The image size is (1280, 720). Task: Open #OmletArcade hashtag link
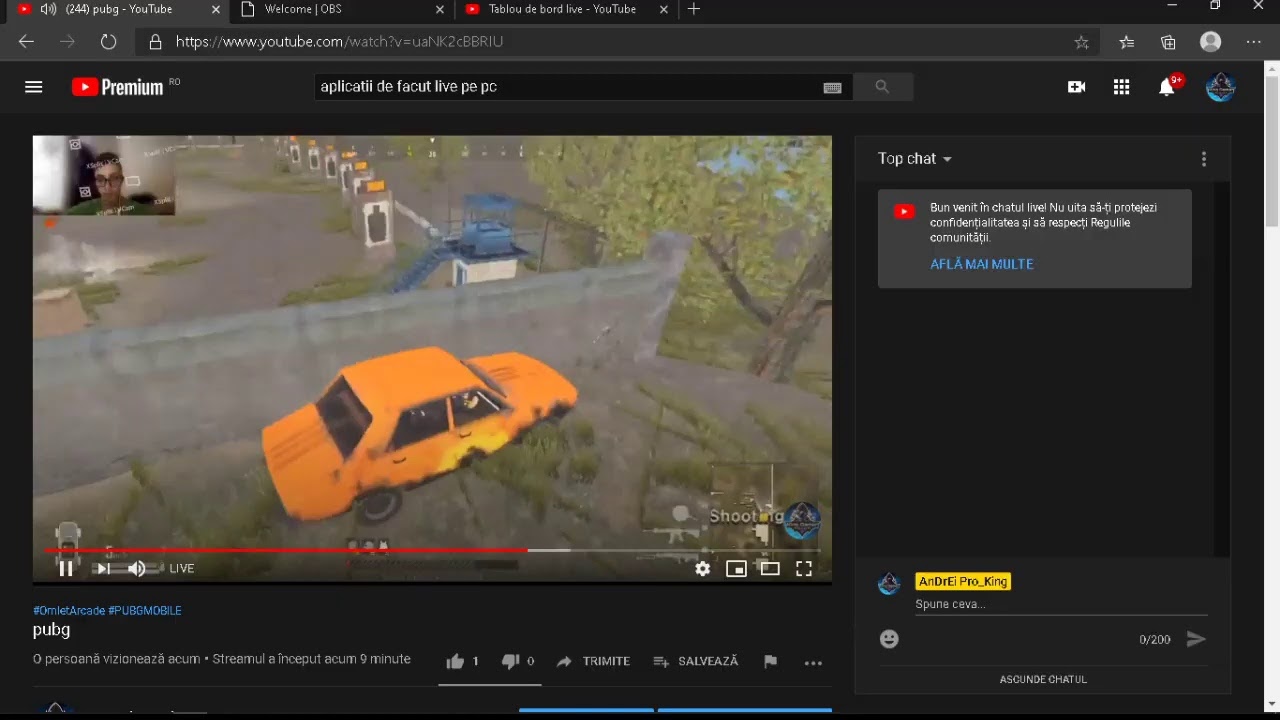click(x=69, y=610)
